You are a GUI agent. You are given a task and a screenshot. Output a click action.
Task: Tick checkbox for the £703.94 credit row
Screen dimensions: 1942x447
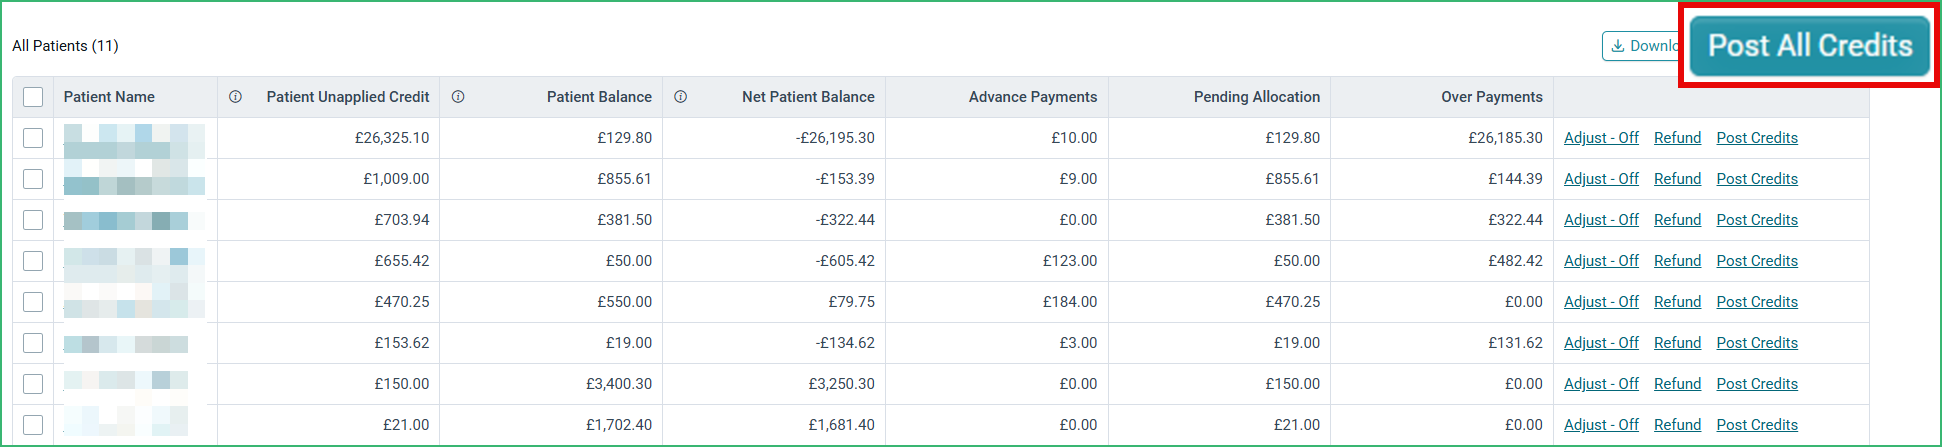[x=33, y=220]
